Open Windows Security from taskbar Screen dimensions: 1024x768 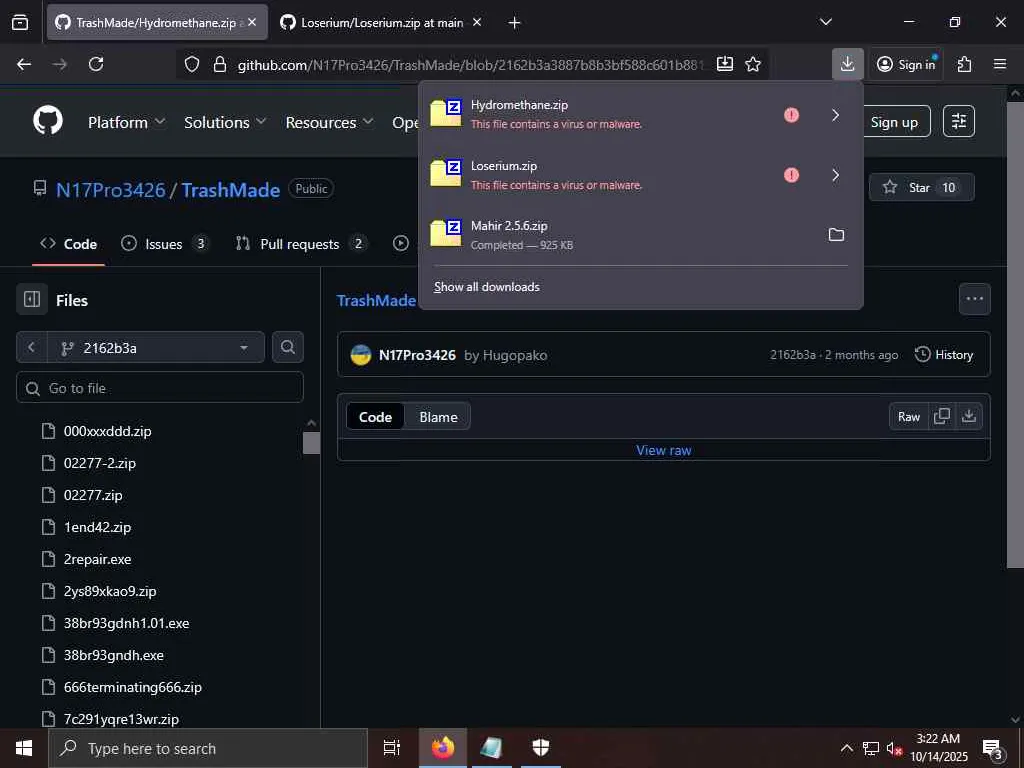point(541,748)
